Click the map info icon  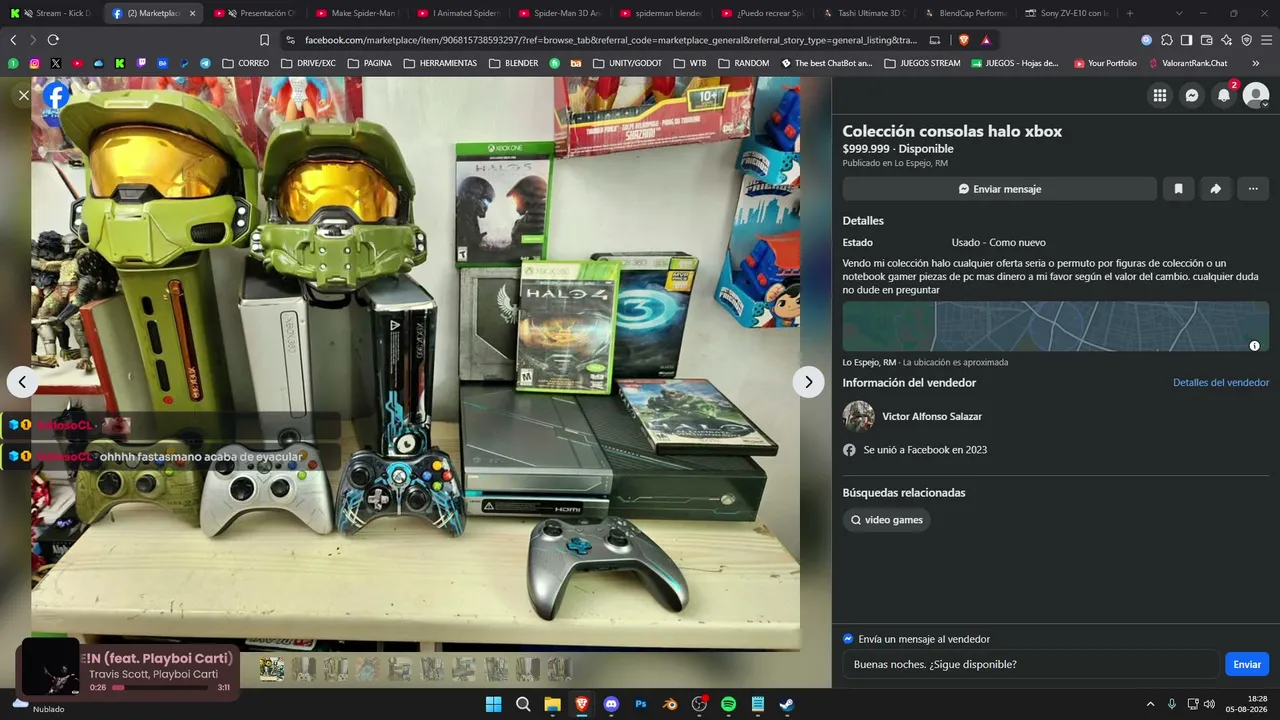pos(1255,346)
